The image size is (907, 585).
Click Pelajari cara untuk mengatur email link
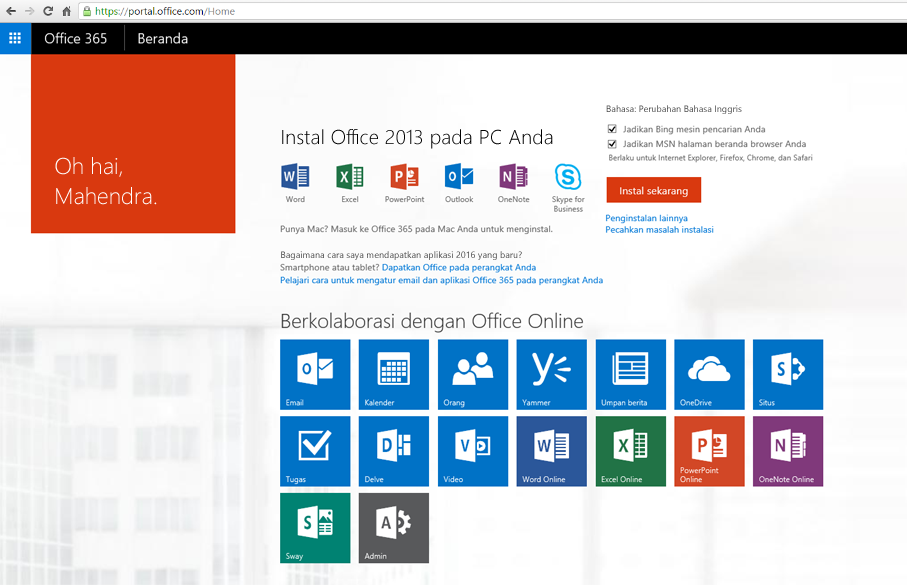pyautogui.click(x=441, y=280)
